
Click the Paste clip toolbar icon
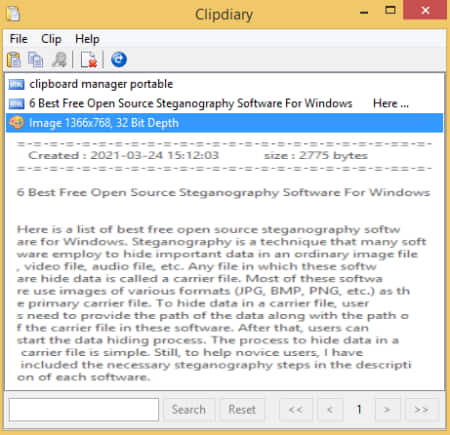click(x=14, y=60)
